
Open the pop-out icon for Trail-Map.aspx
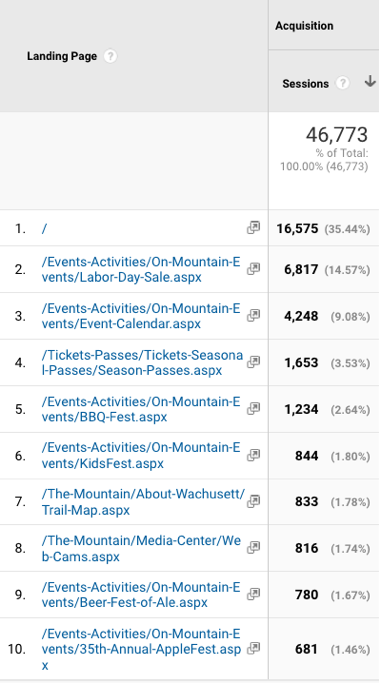click(x=254, y=501)
